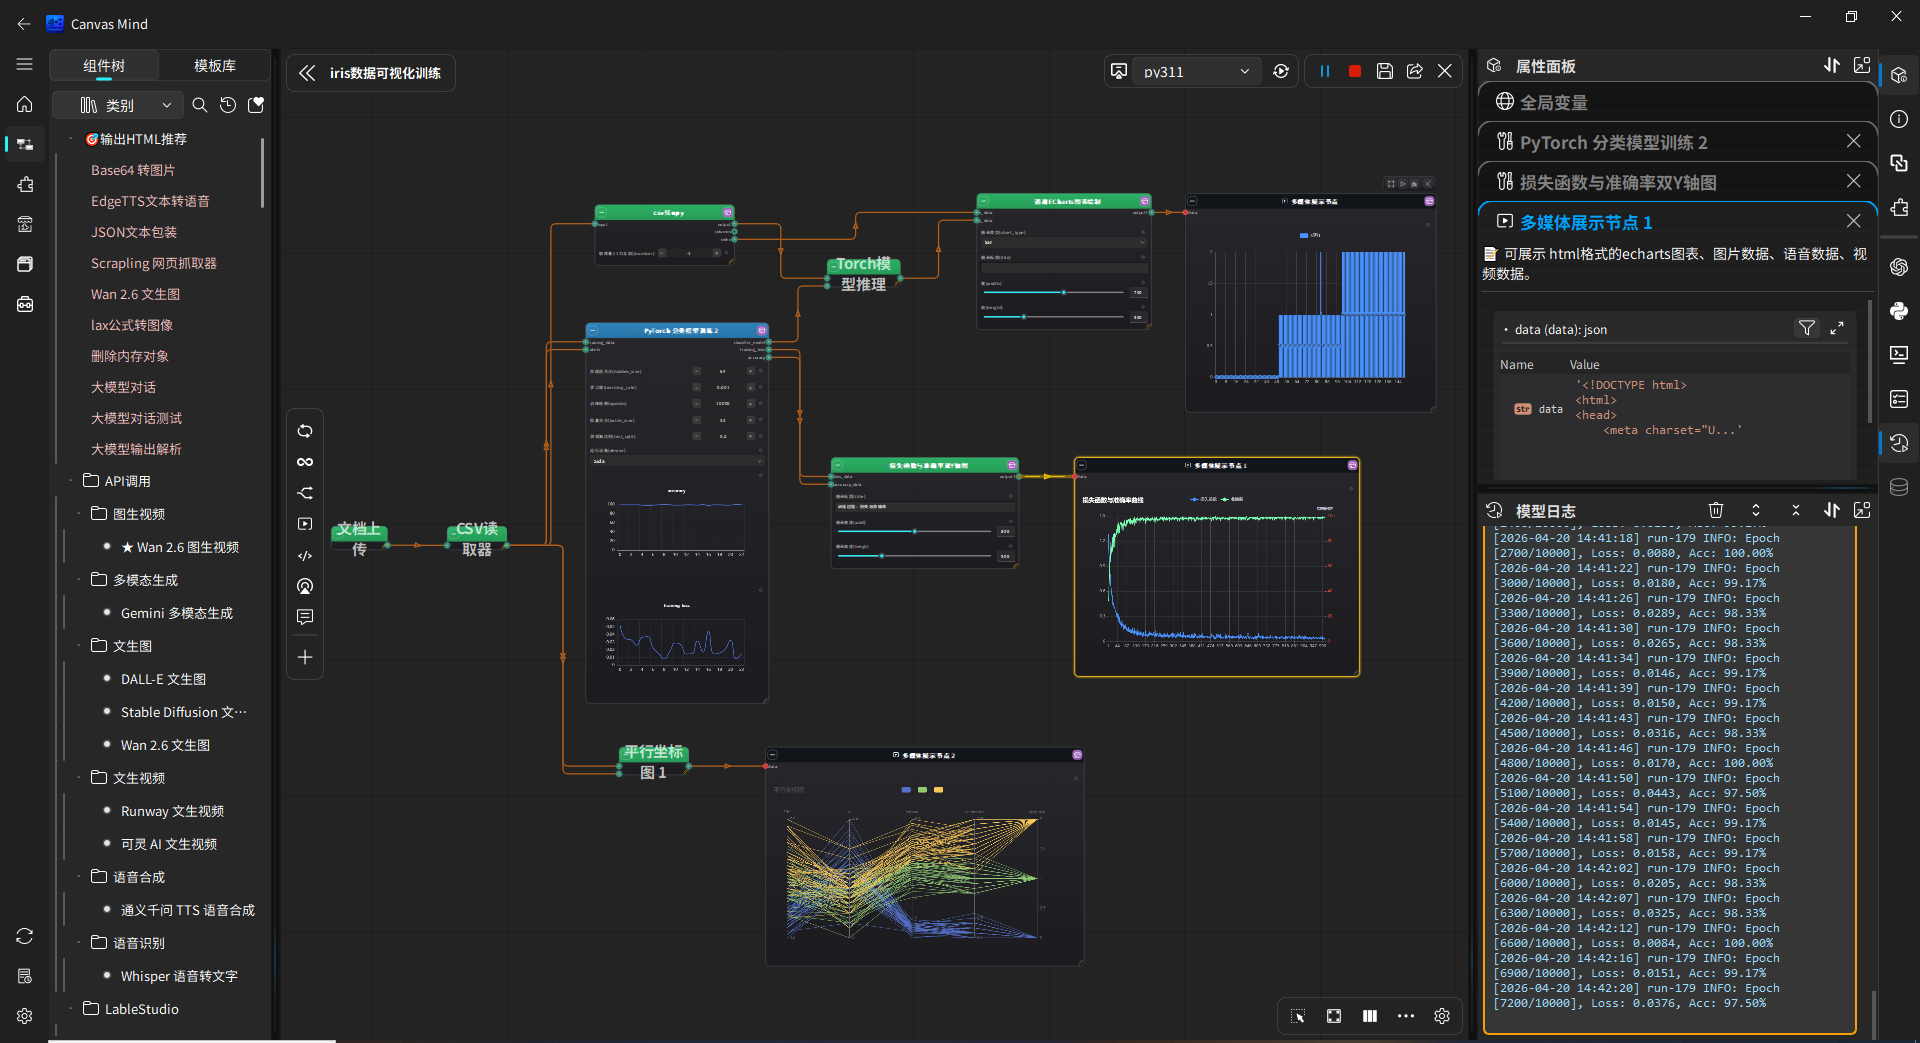The height and width of the screenshot is (1043, 1920).
Task: Click the infinity icon in the canvas palette
Action: pos(305,462)
